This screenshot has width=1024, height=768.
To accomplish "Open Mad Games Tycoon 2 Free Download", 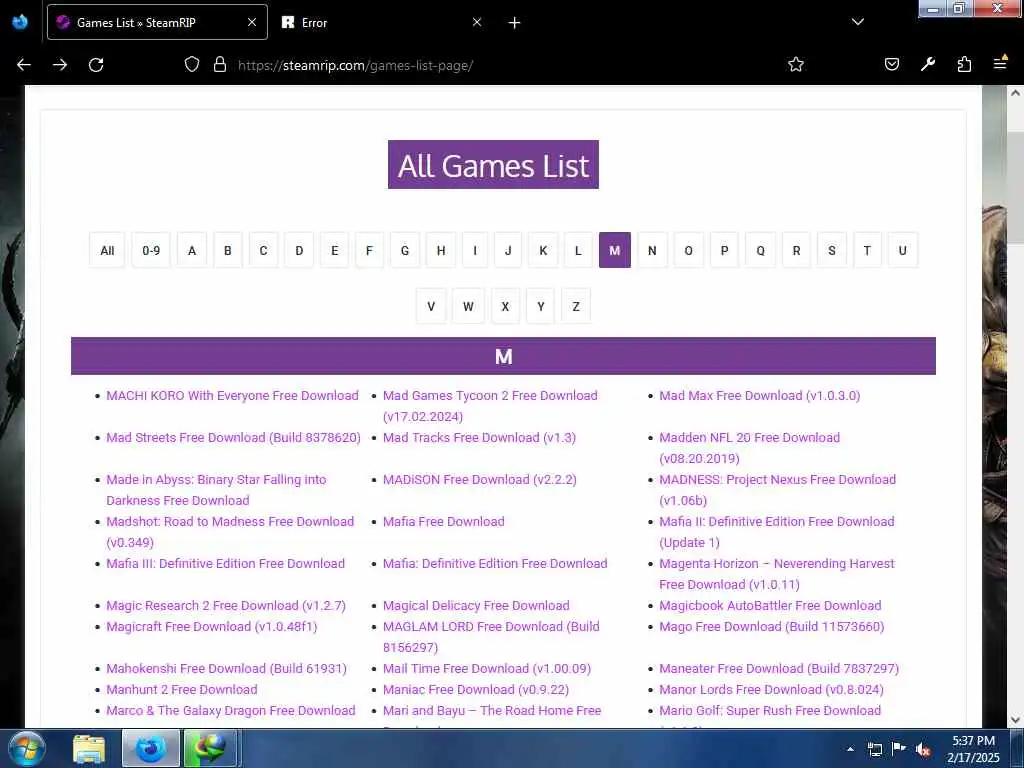I will 490,406.
